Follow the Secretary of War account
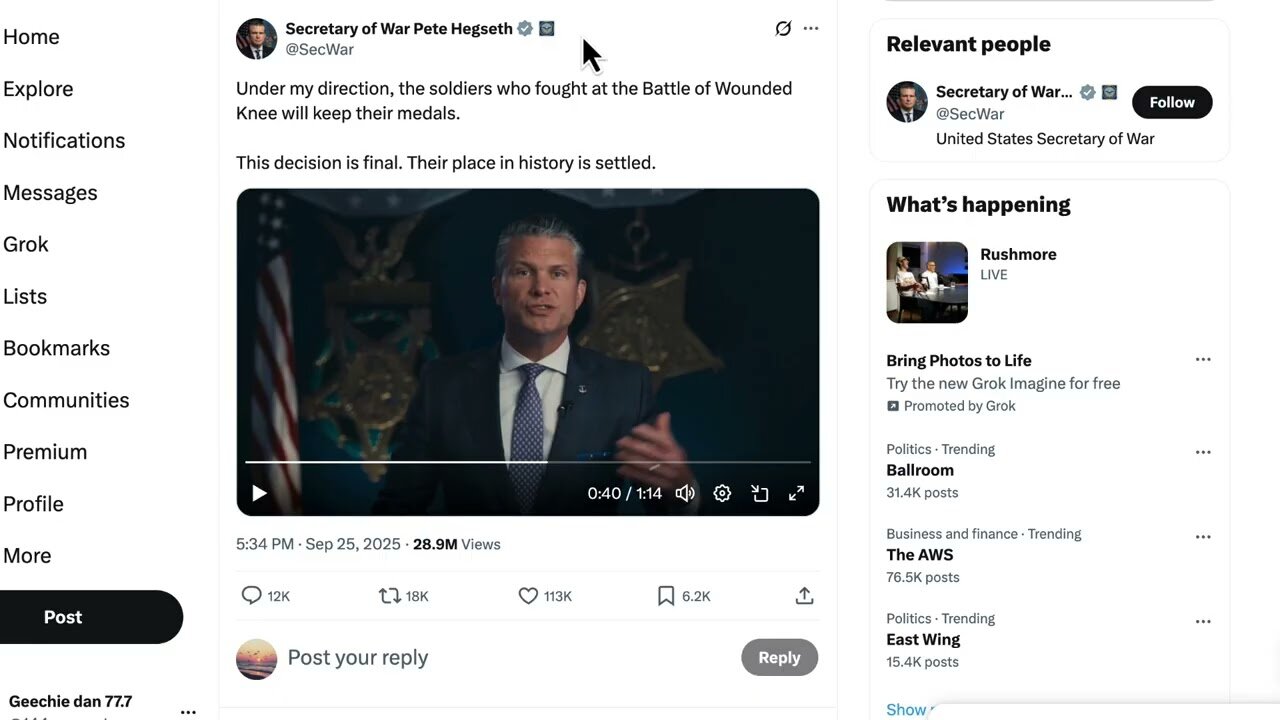 pyautogui.click(x=1171, y=102)
